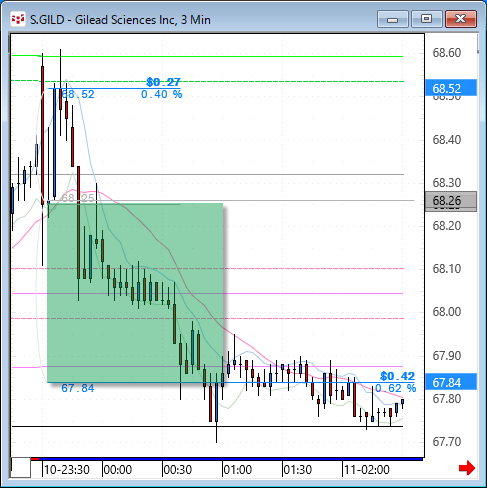Image resolution: width=487 pixels, height=488 pixels.
Task: Select the 67.84 blue price marker
Action: coord(451,382)
